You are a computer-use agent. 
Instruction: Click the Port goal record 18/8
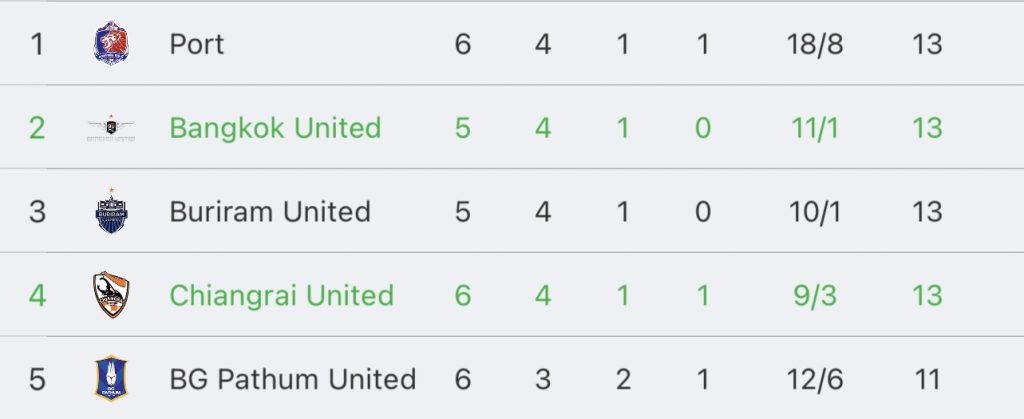tap(814, 44)
